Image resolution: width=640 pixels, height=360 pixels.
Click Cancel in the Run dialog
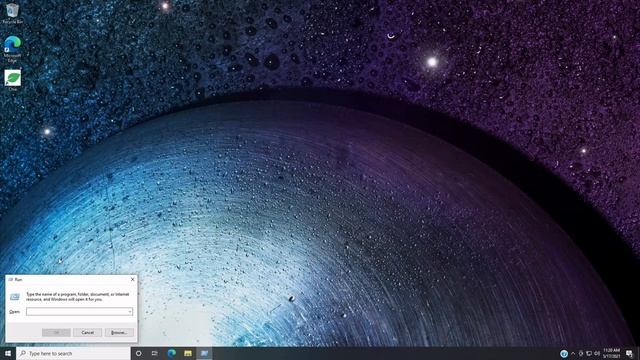87,333
